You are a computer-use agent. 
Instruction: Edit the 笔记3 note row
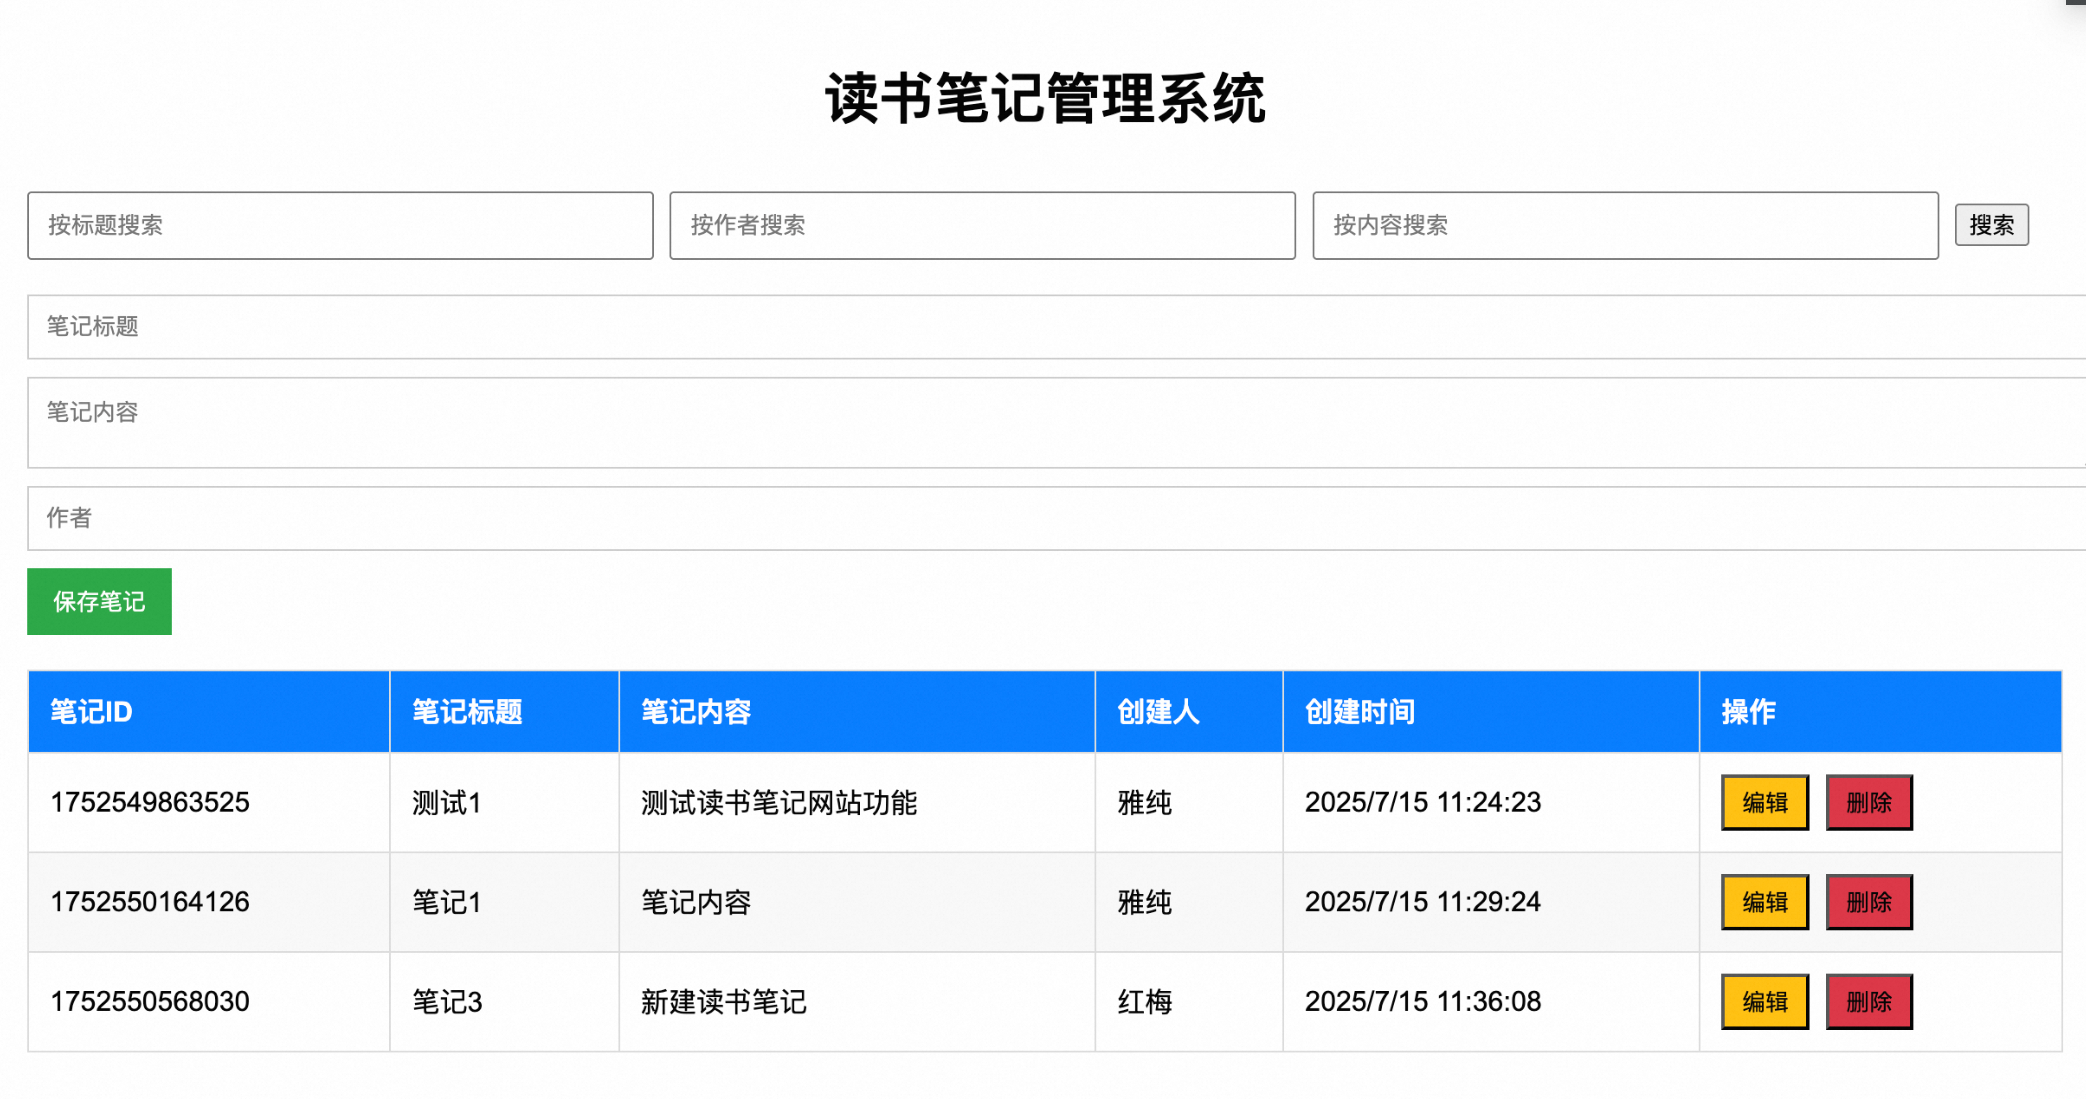pos(1764,1001)
